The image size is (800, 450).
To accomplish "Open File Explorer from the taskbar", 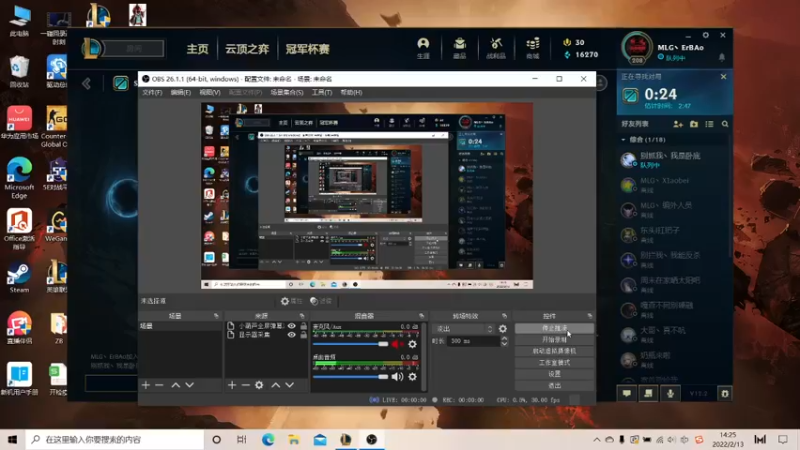I will click(x=294, y=439).
